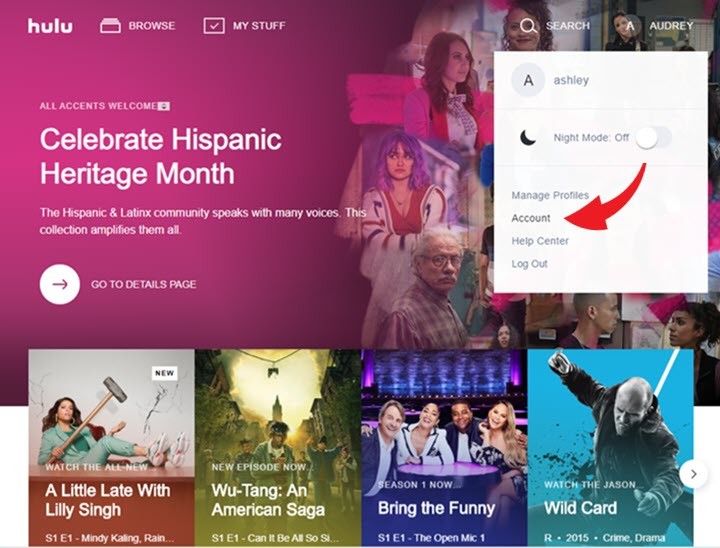Open the Wild Card movie card

click(610, 447)
